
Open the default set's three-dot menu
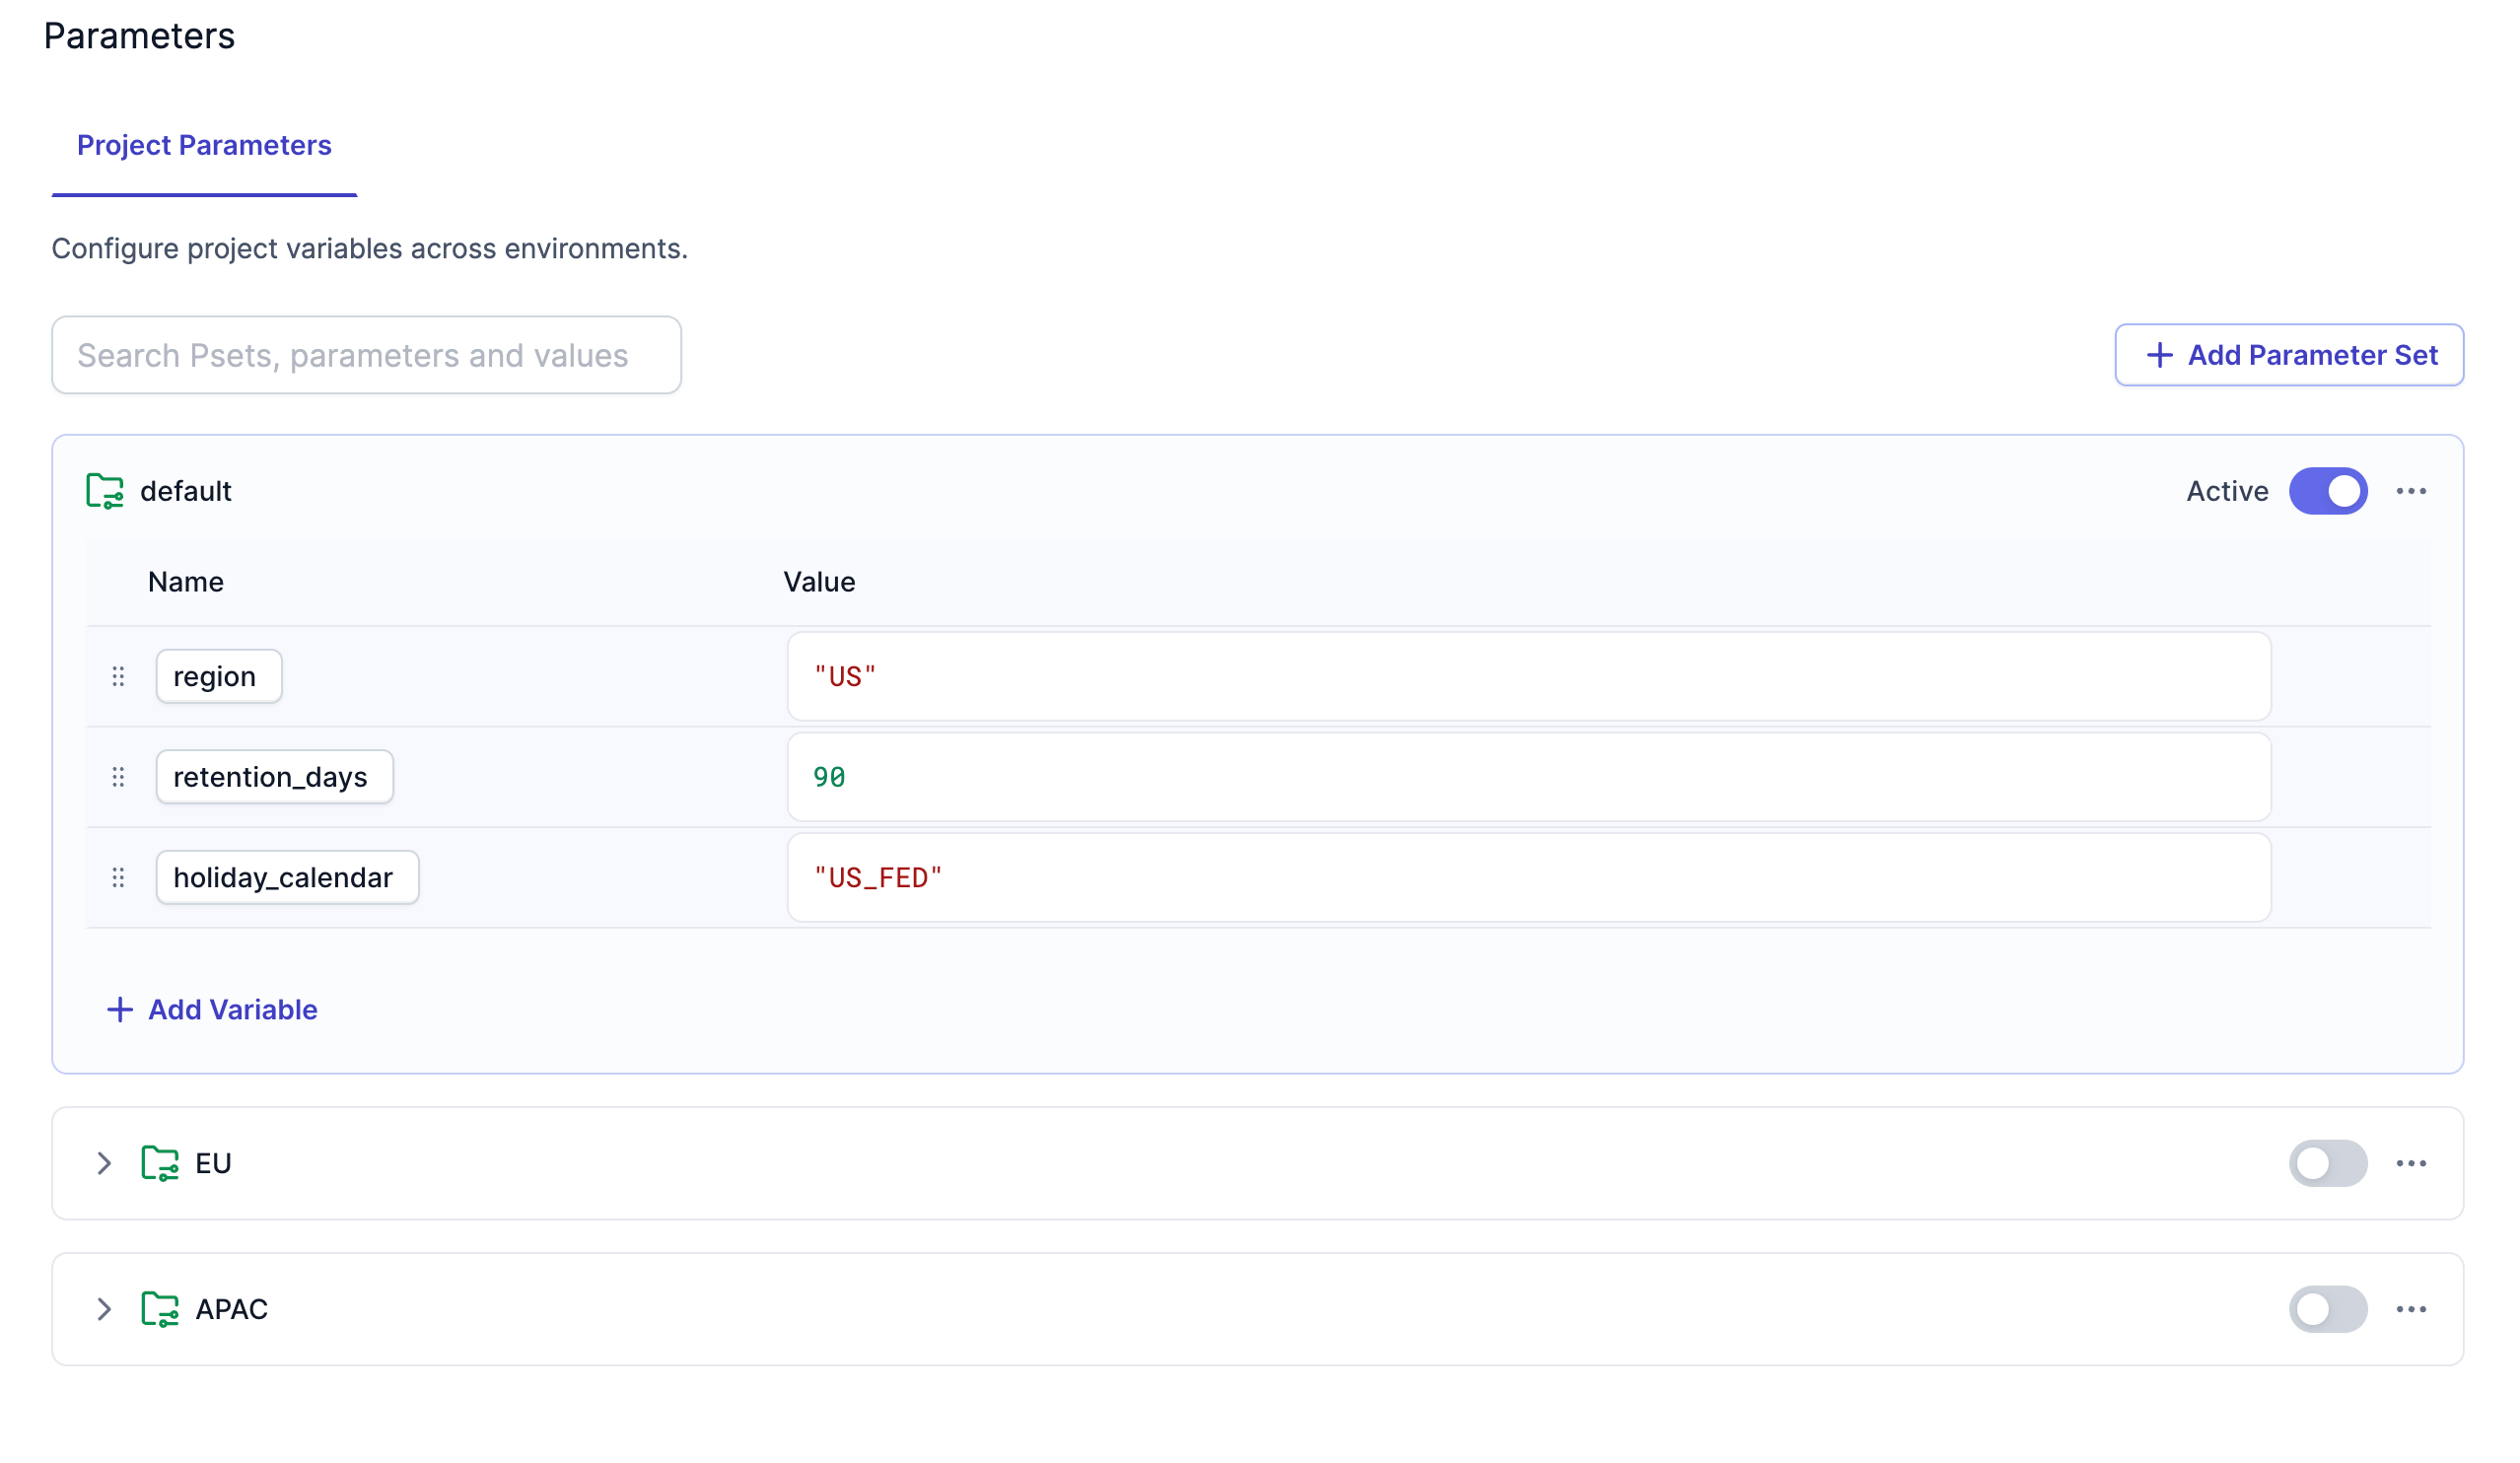pyautogui.click(x=2411, y=491)
